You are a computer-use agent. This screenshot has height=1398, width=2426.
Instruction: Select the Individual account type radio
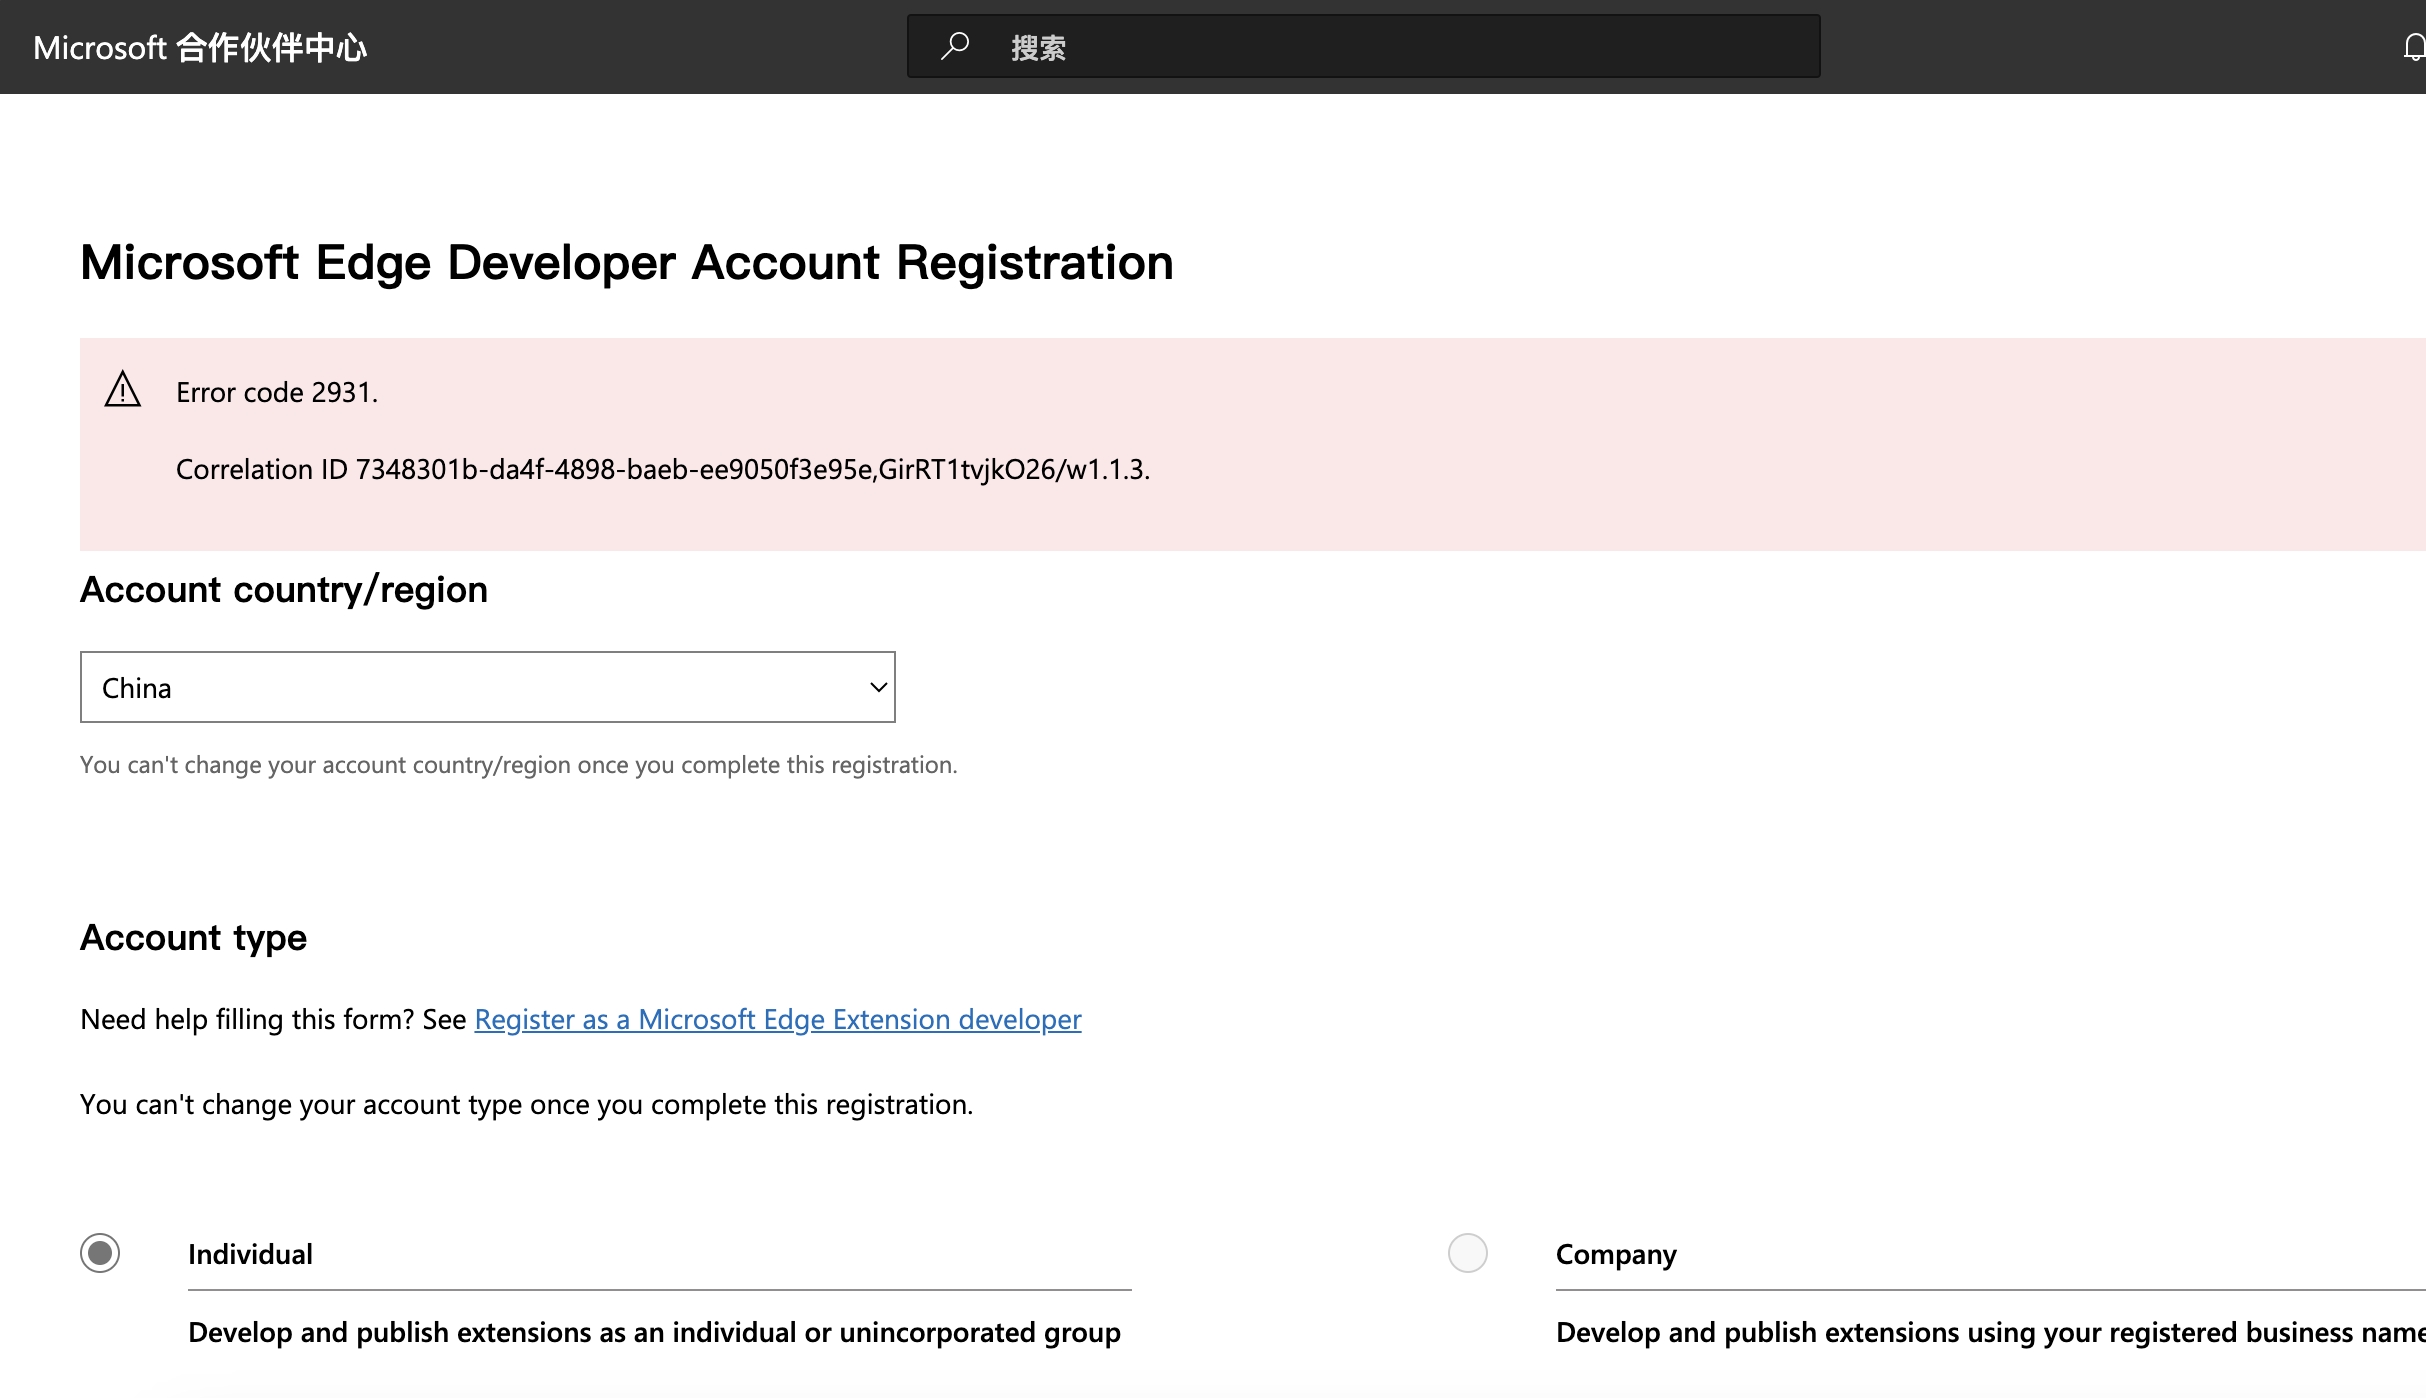point(100,1253)
